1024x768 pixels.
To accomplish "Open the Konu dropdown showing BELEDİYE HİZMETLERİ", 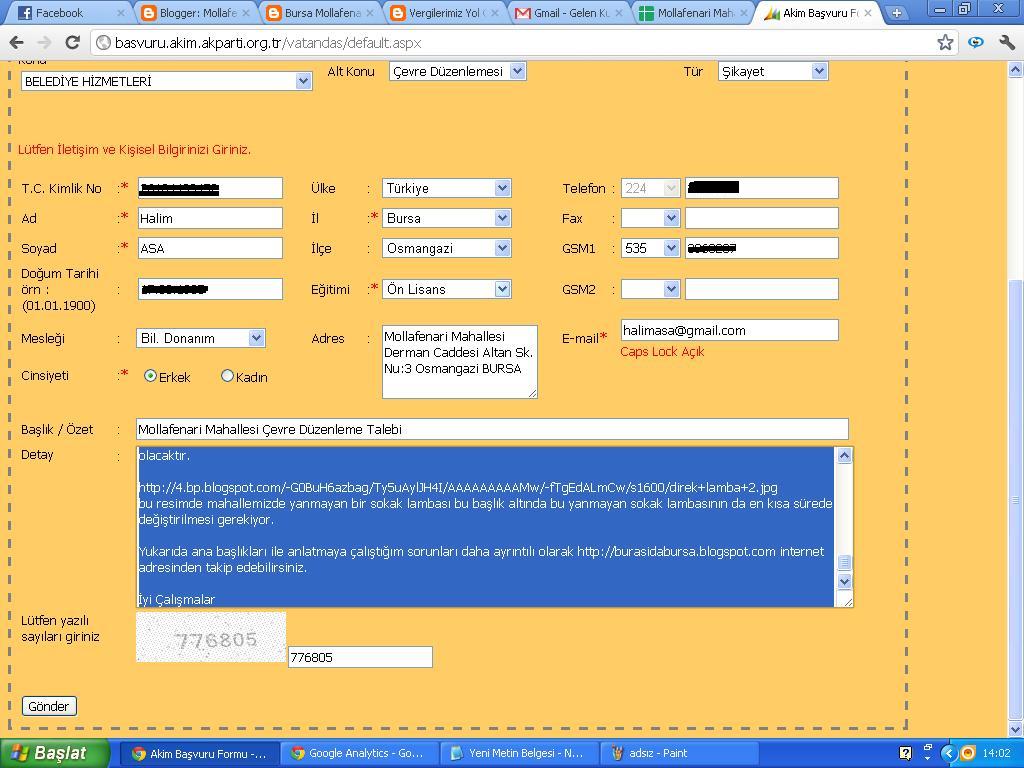I will tap(166, 82).
